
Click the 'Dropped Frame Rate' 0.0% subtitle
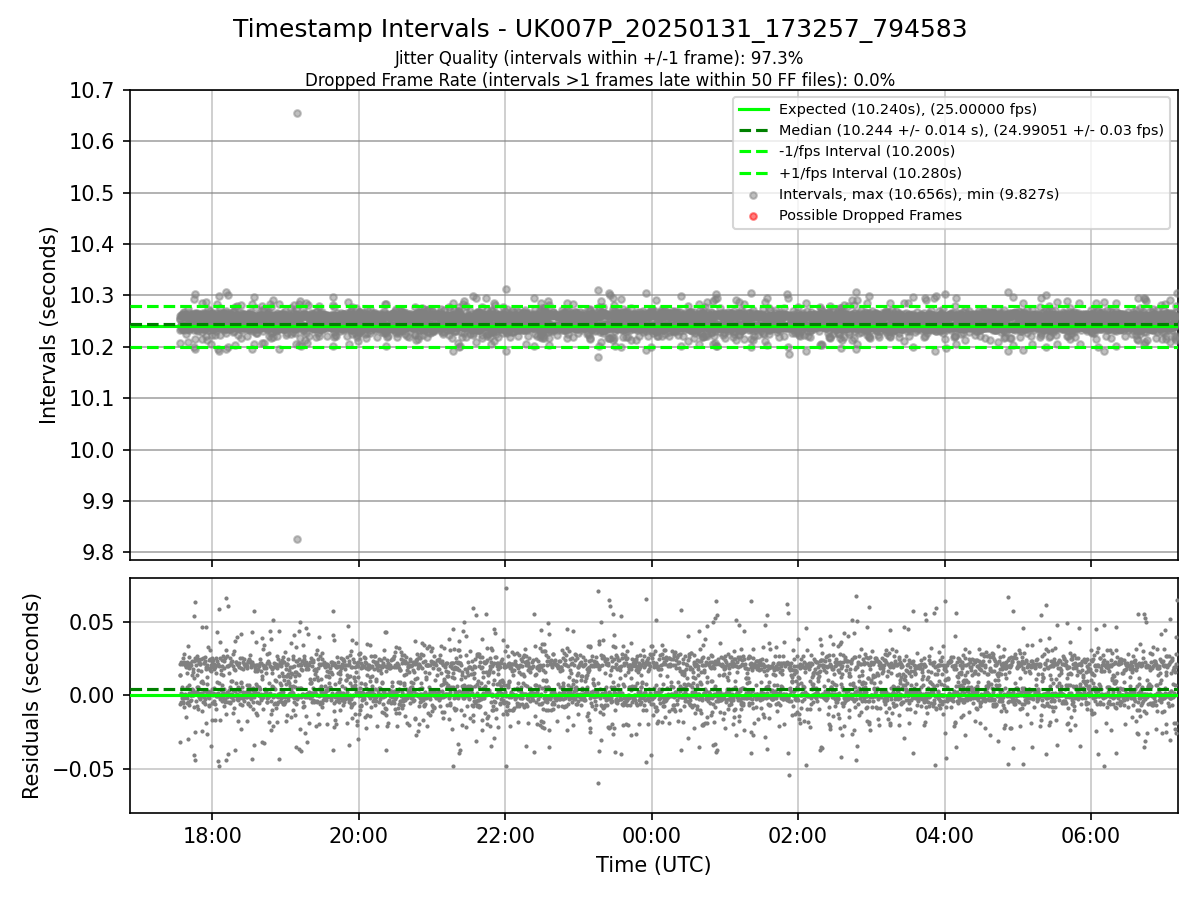[x=600, y=79]
